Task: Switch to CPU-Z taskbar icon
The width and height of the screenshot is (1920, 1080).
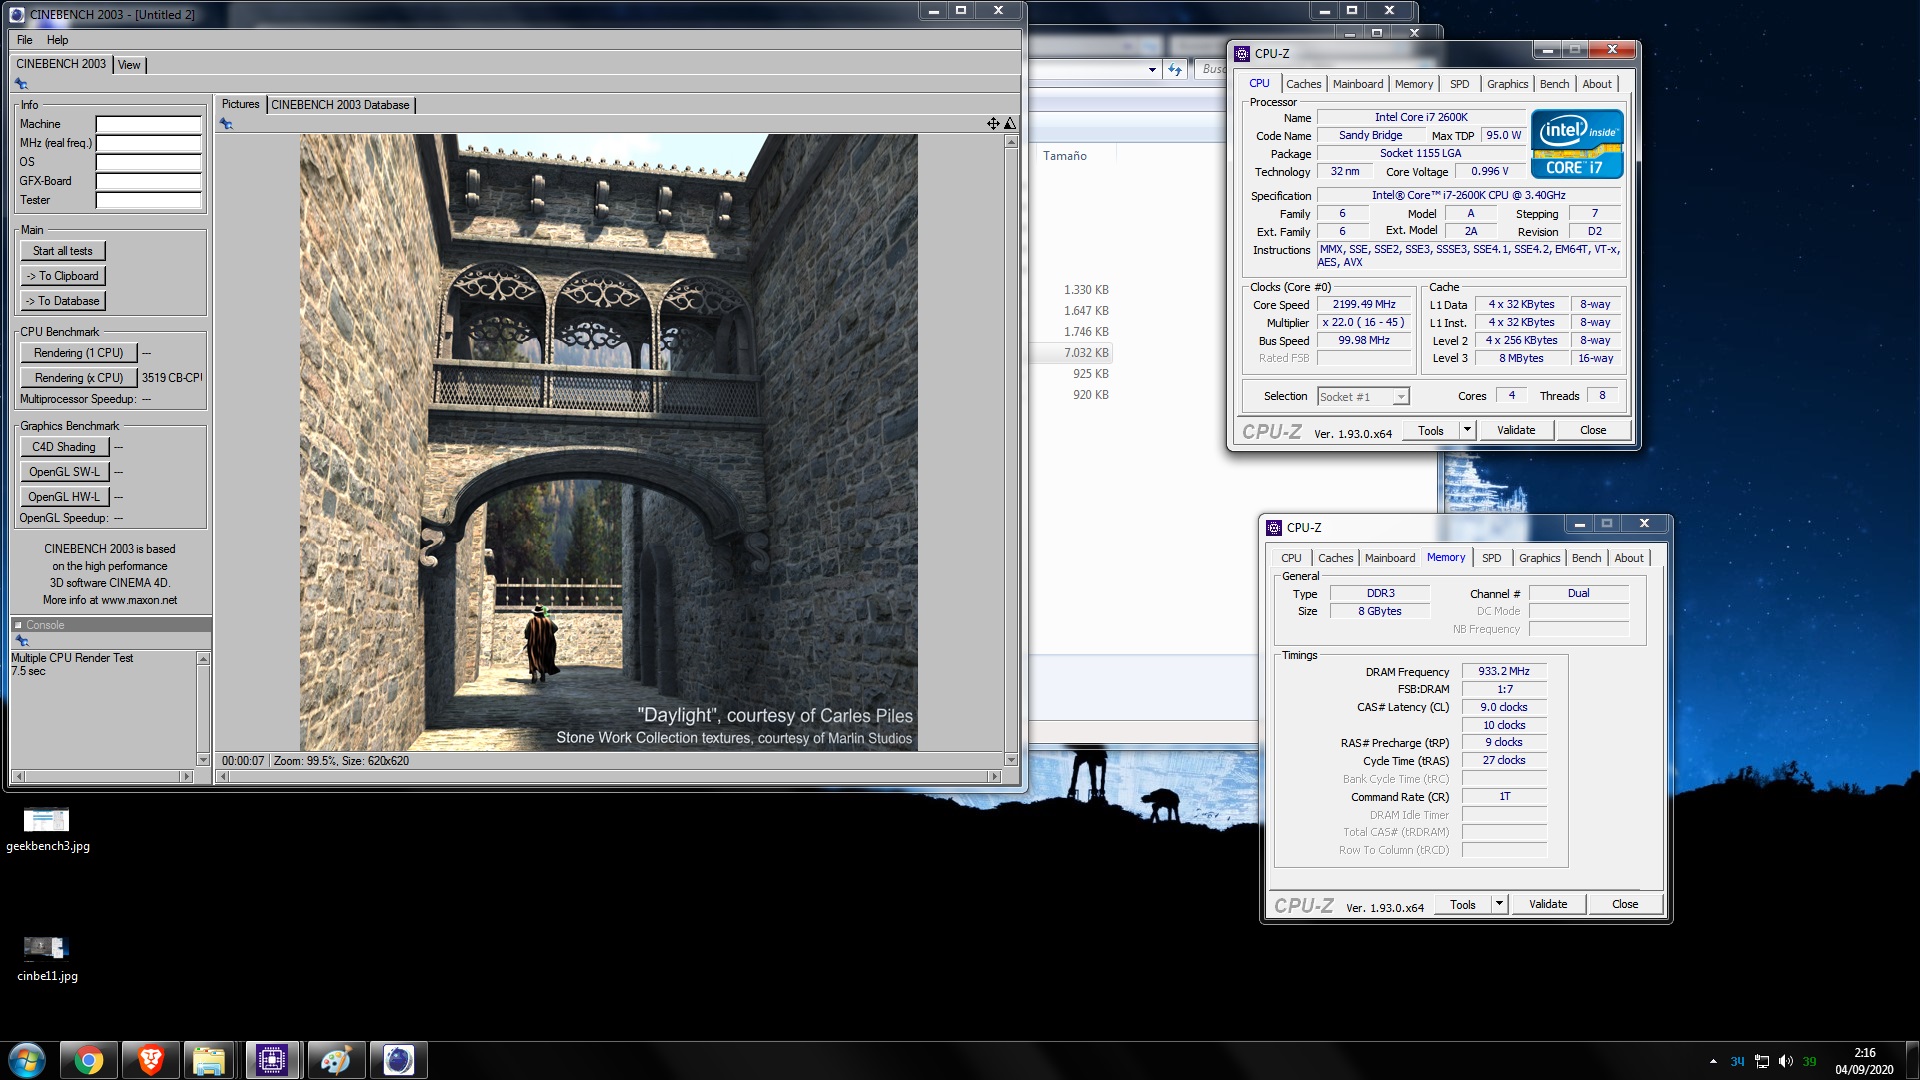Action: point(271,1060)
